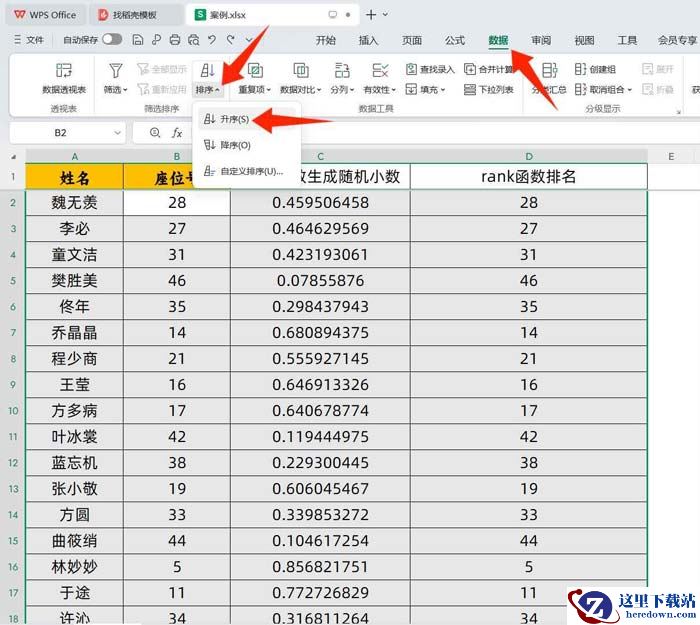Toggle the AutoSave (自动保存) switch
Screen dimensions: 700x625
click(111, 40)
